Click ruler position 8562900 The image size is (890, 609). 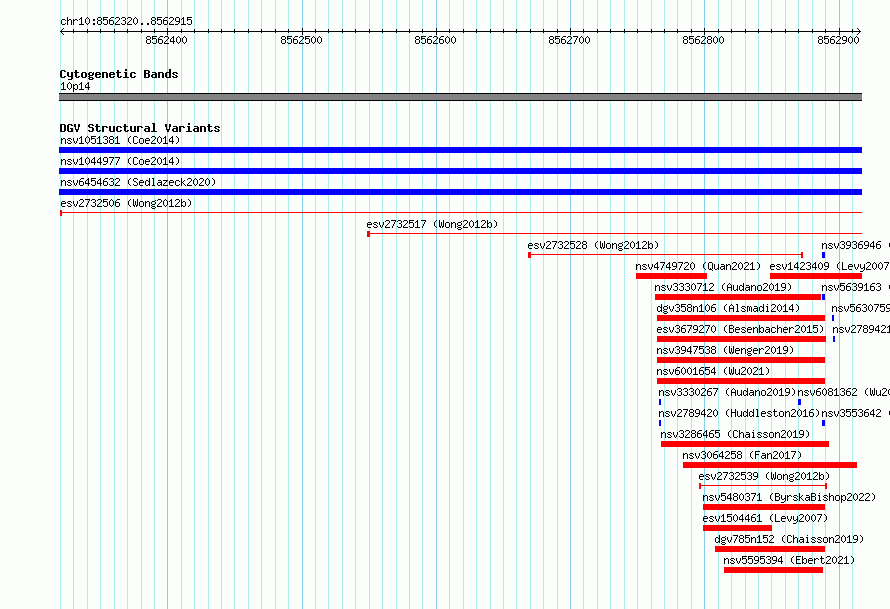point(838,40)
